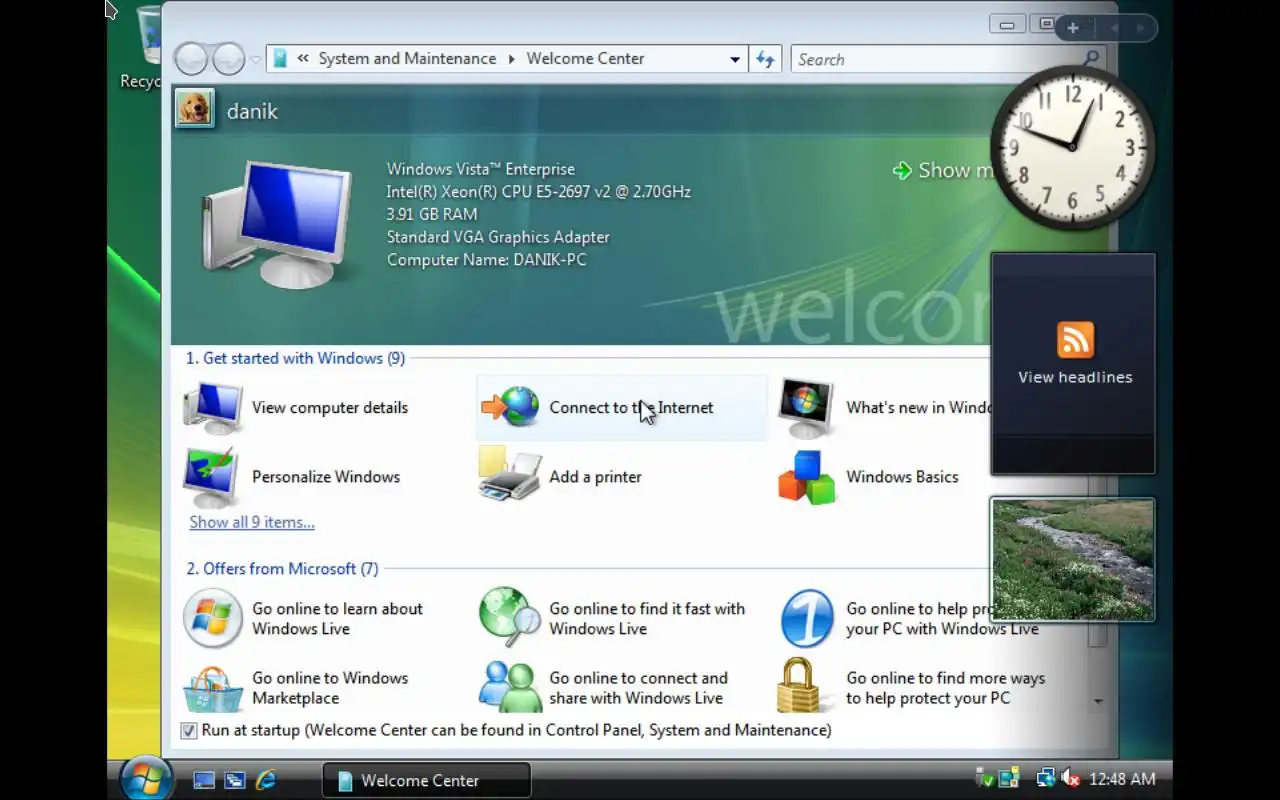Click the Show more details link

coord(943,171)
